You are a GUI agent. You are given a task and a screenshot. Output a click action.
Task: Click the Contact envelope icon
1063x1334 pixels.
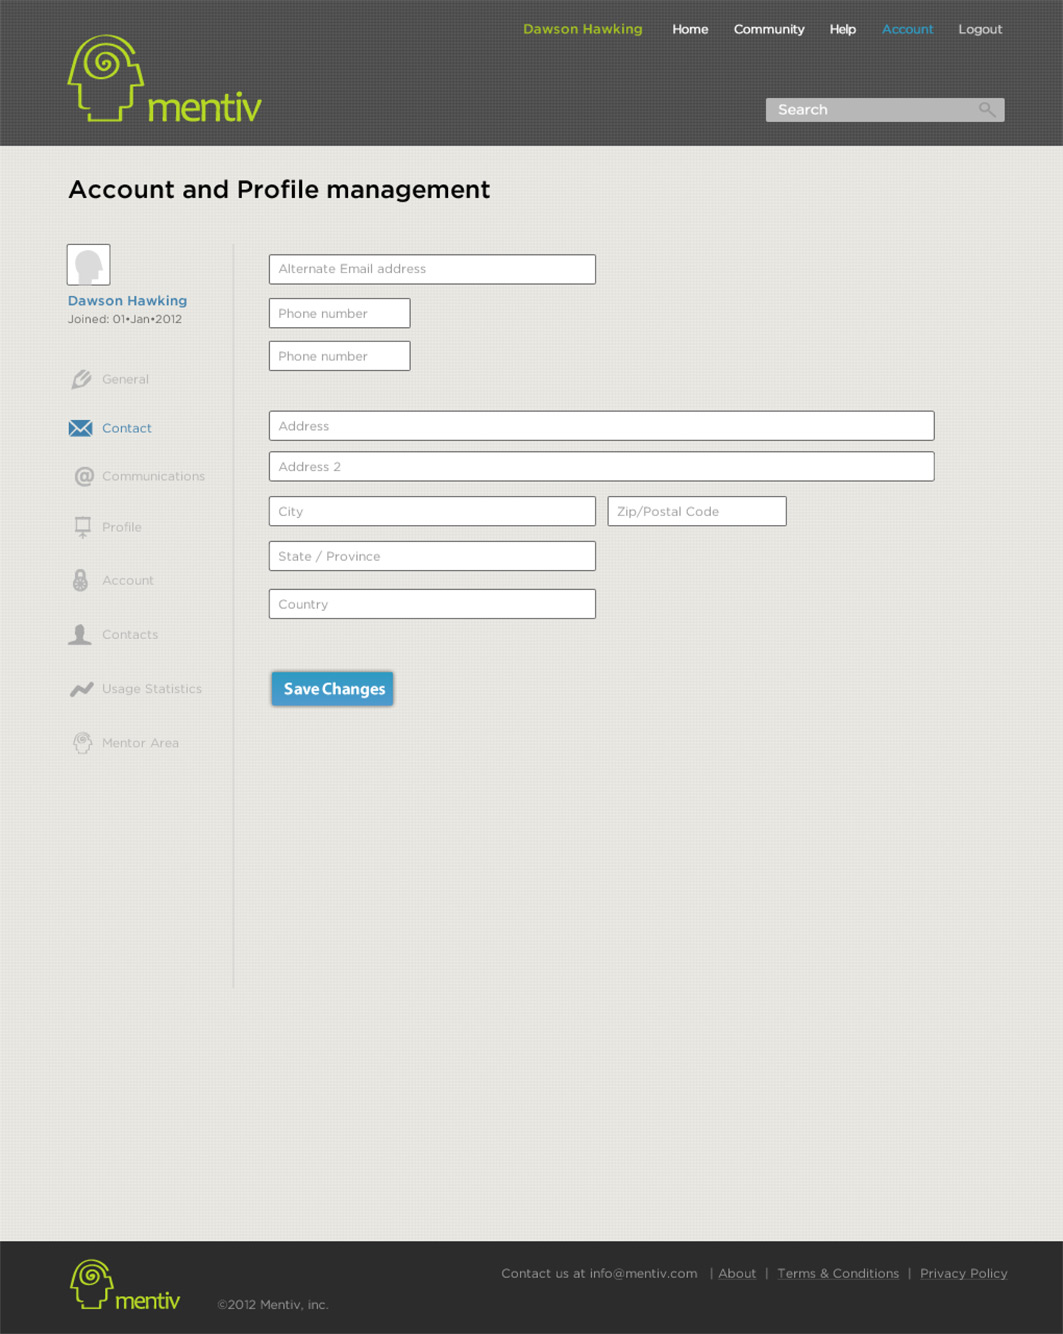(80, 428)
